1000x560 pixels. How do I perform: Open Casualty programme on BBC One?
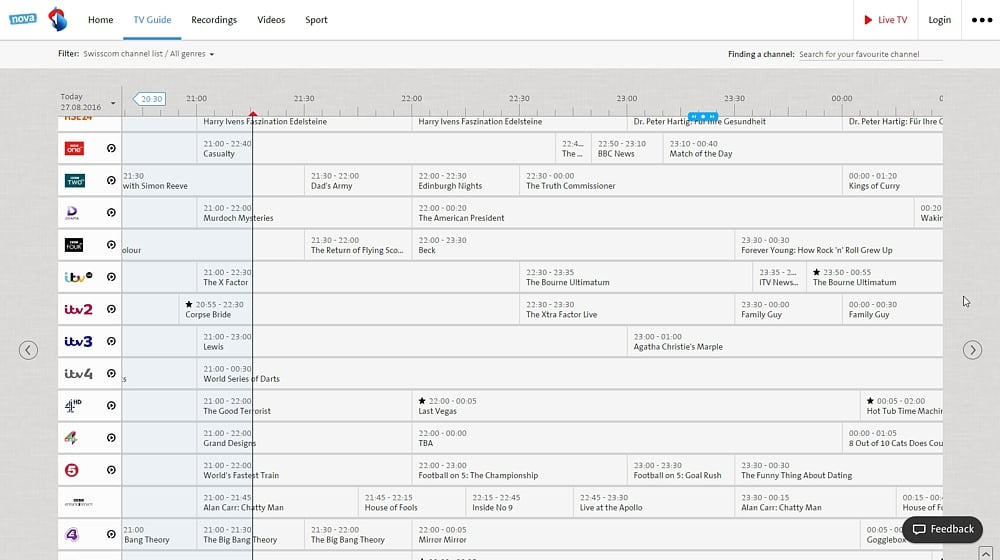376,149
